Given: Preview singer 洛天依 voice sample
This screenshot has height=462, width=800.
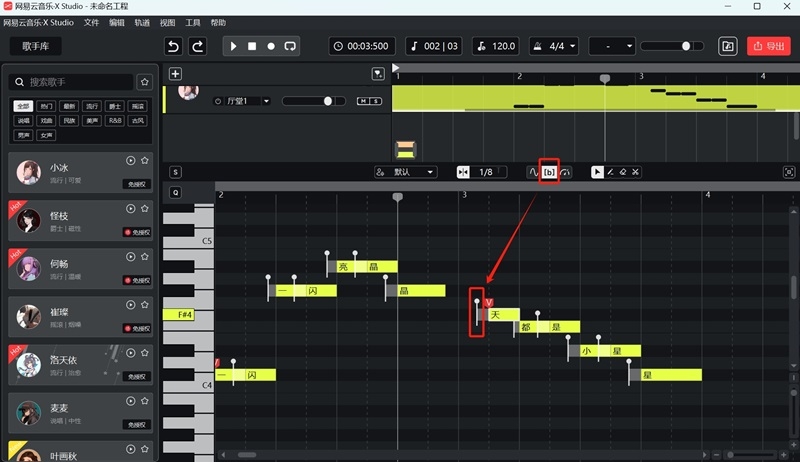Looking at the screenshot, I should coord(131,353).
